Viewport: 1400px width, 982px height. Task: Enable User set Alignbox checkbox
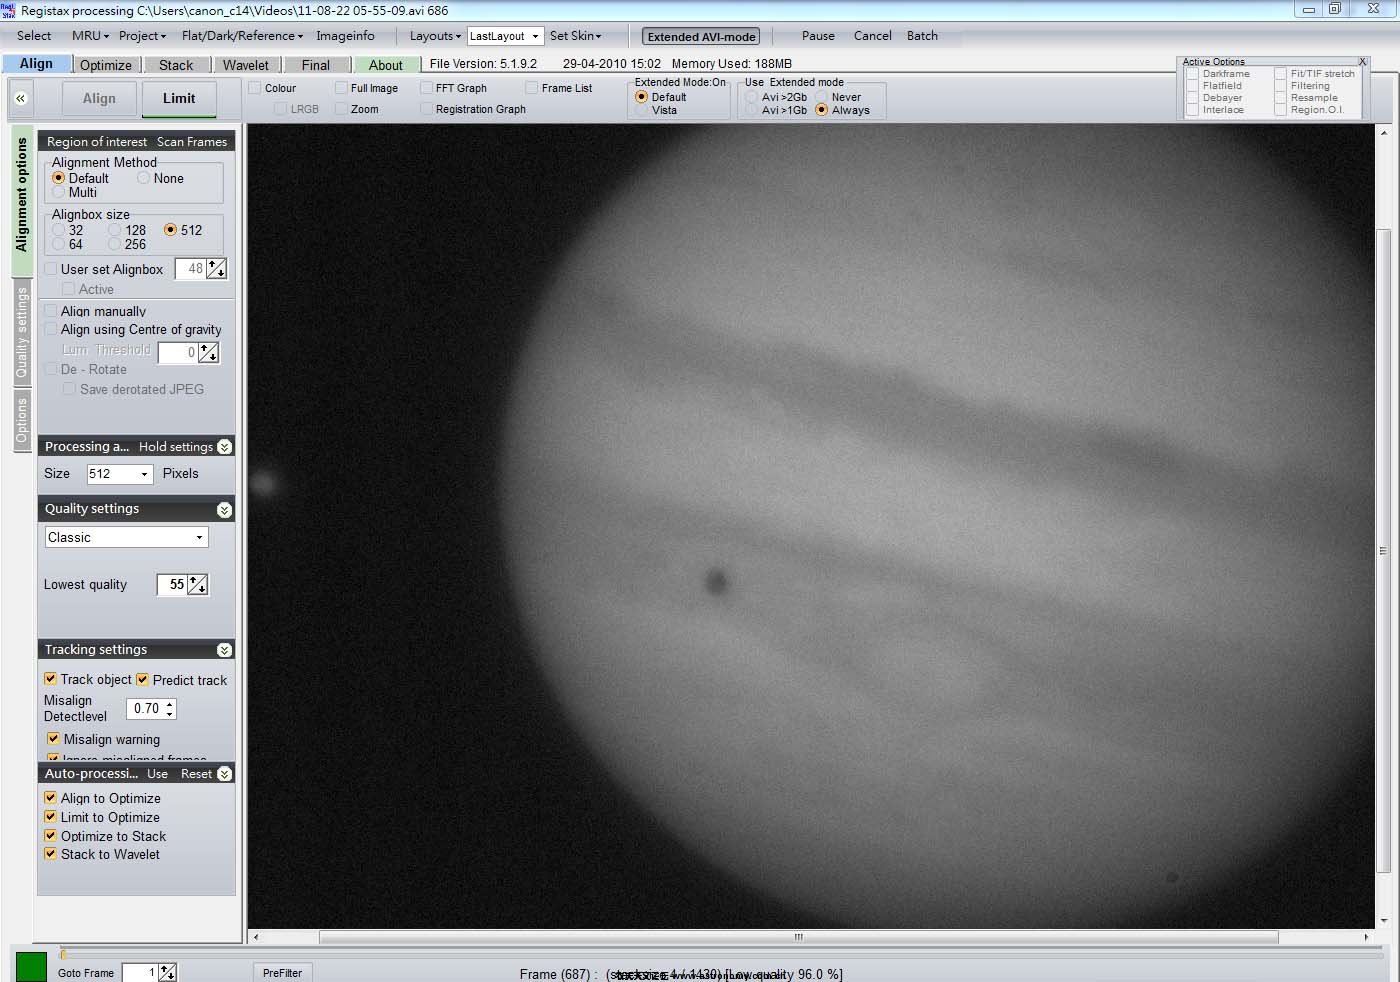pyautogui.click(x=51, y=269)
